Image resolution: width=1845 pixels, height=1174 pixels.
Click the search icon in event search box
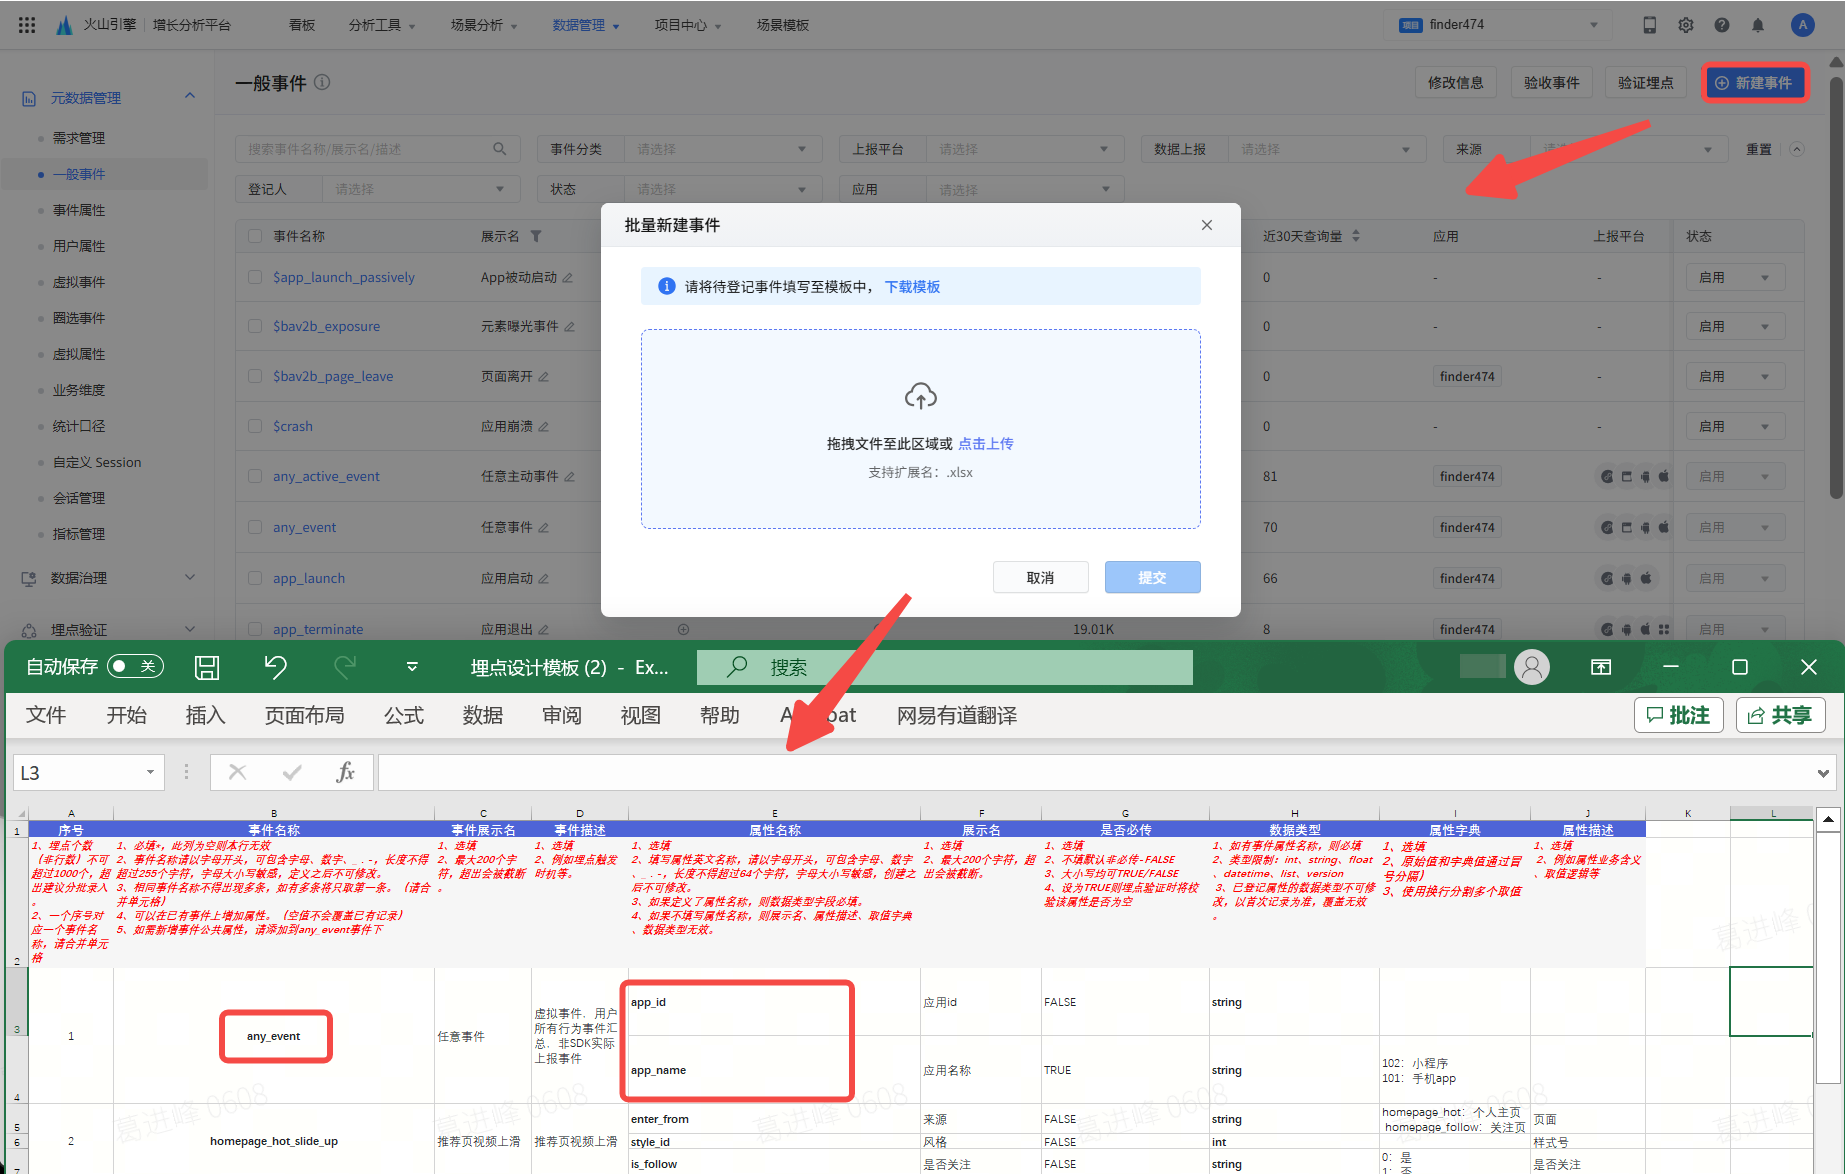click(x=500, y=149)
